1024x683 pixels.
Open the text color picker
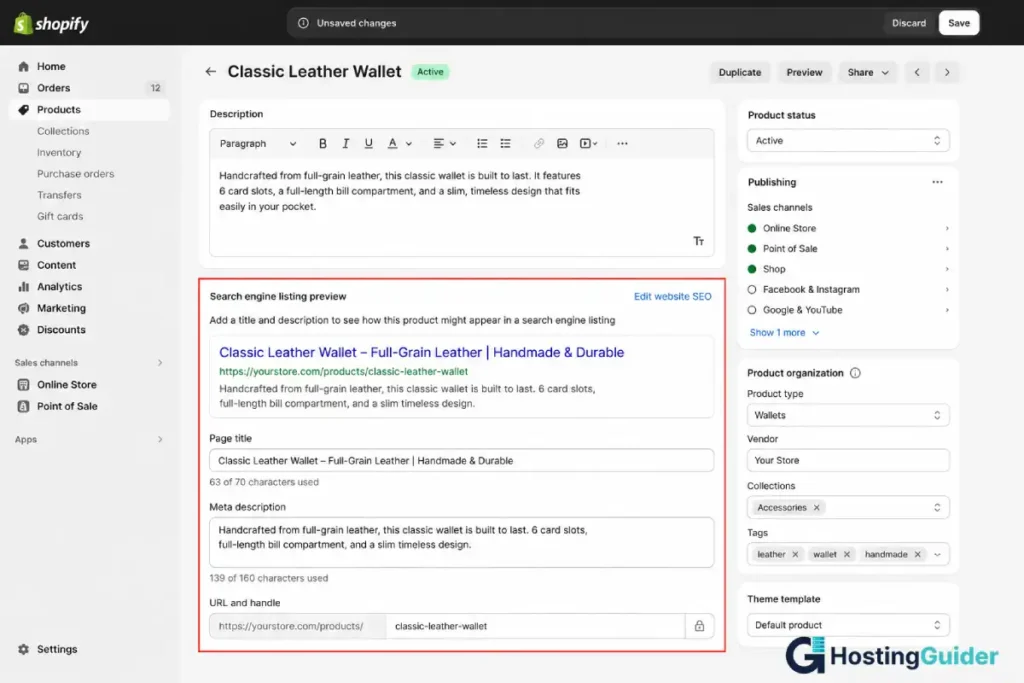399,144
